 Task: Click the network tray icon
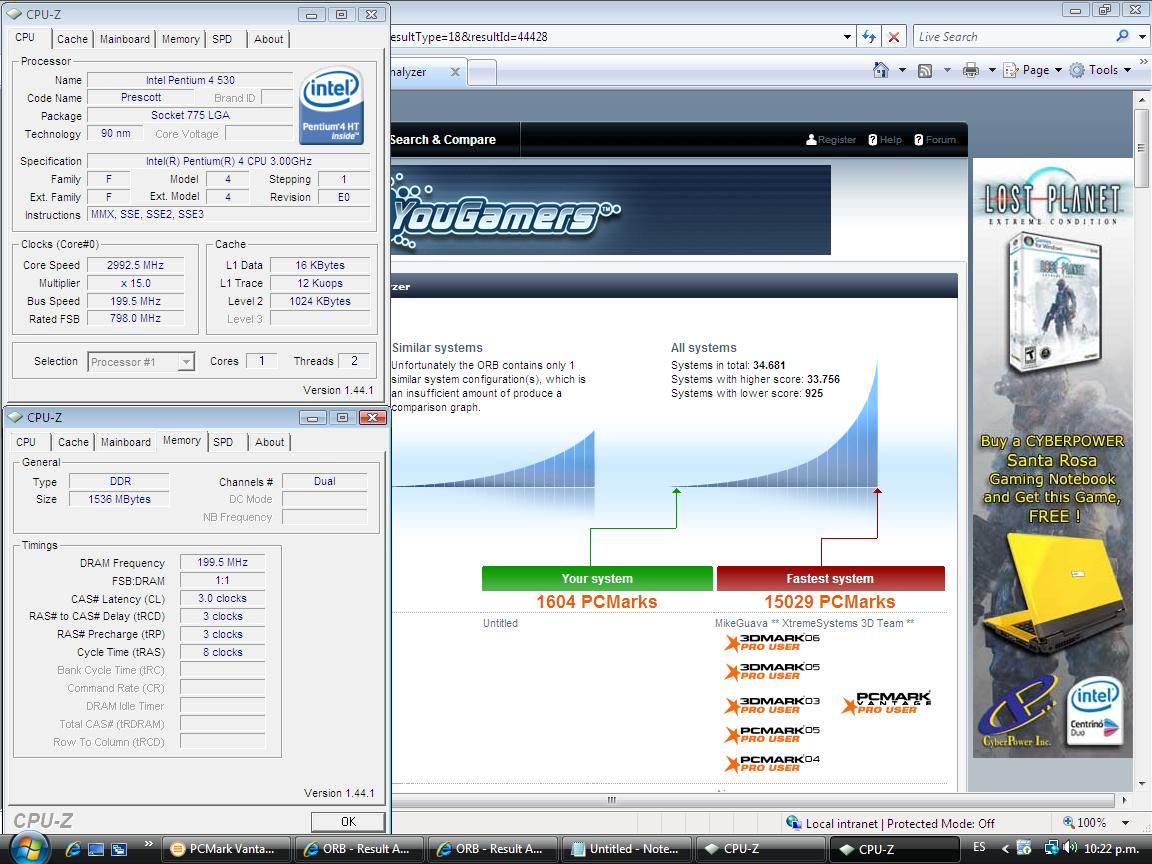click(1051, 848)
